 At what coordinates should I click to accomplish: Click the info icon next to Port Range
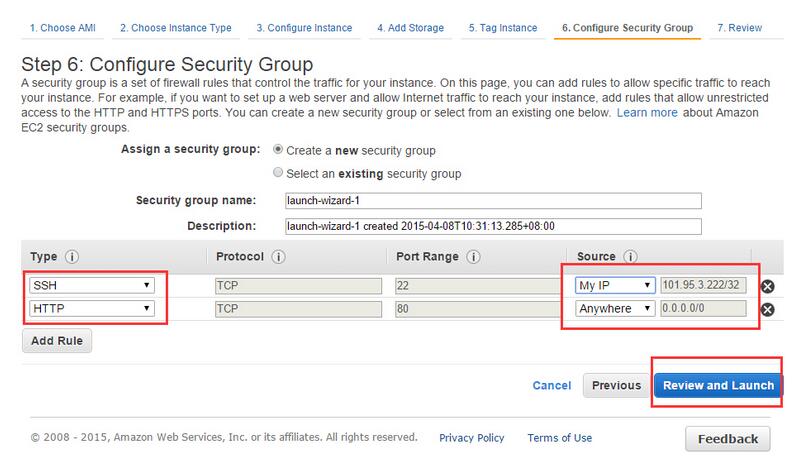473,257
